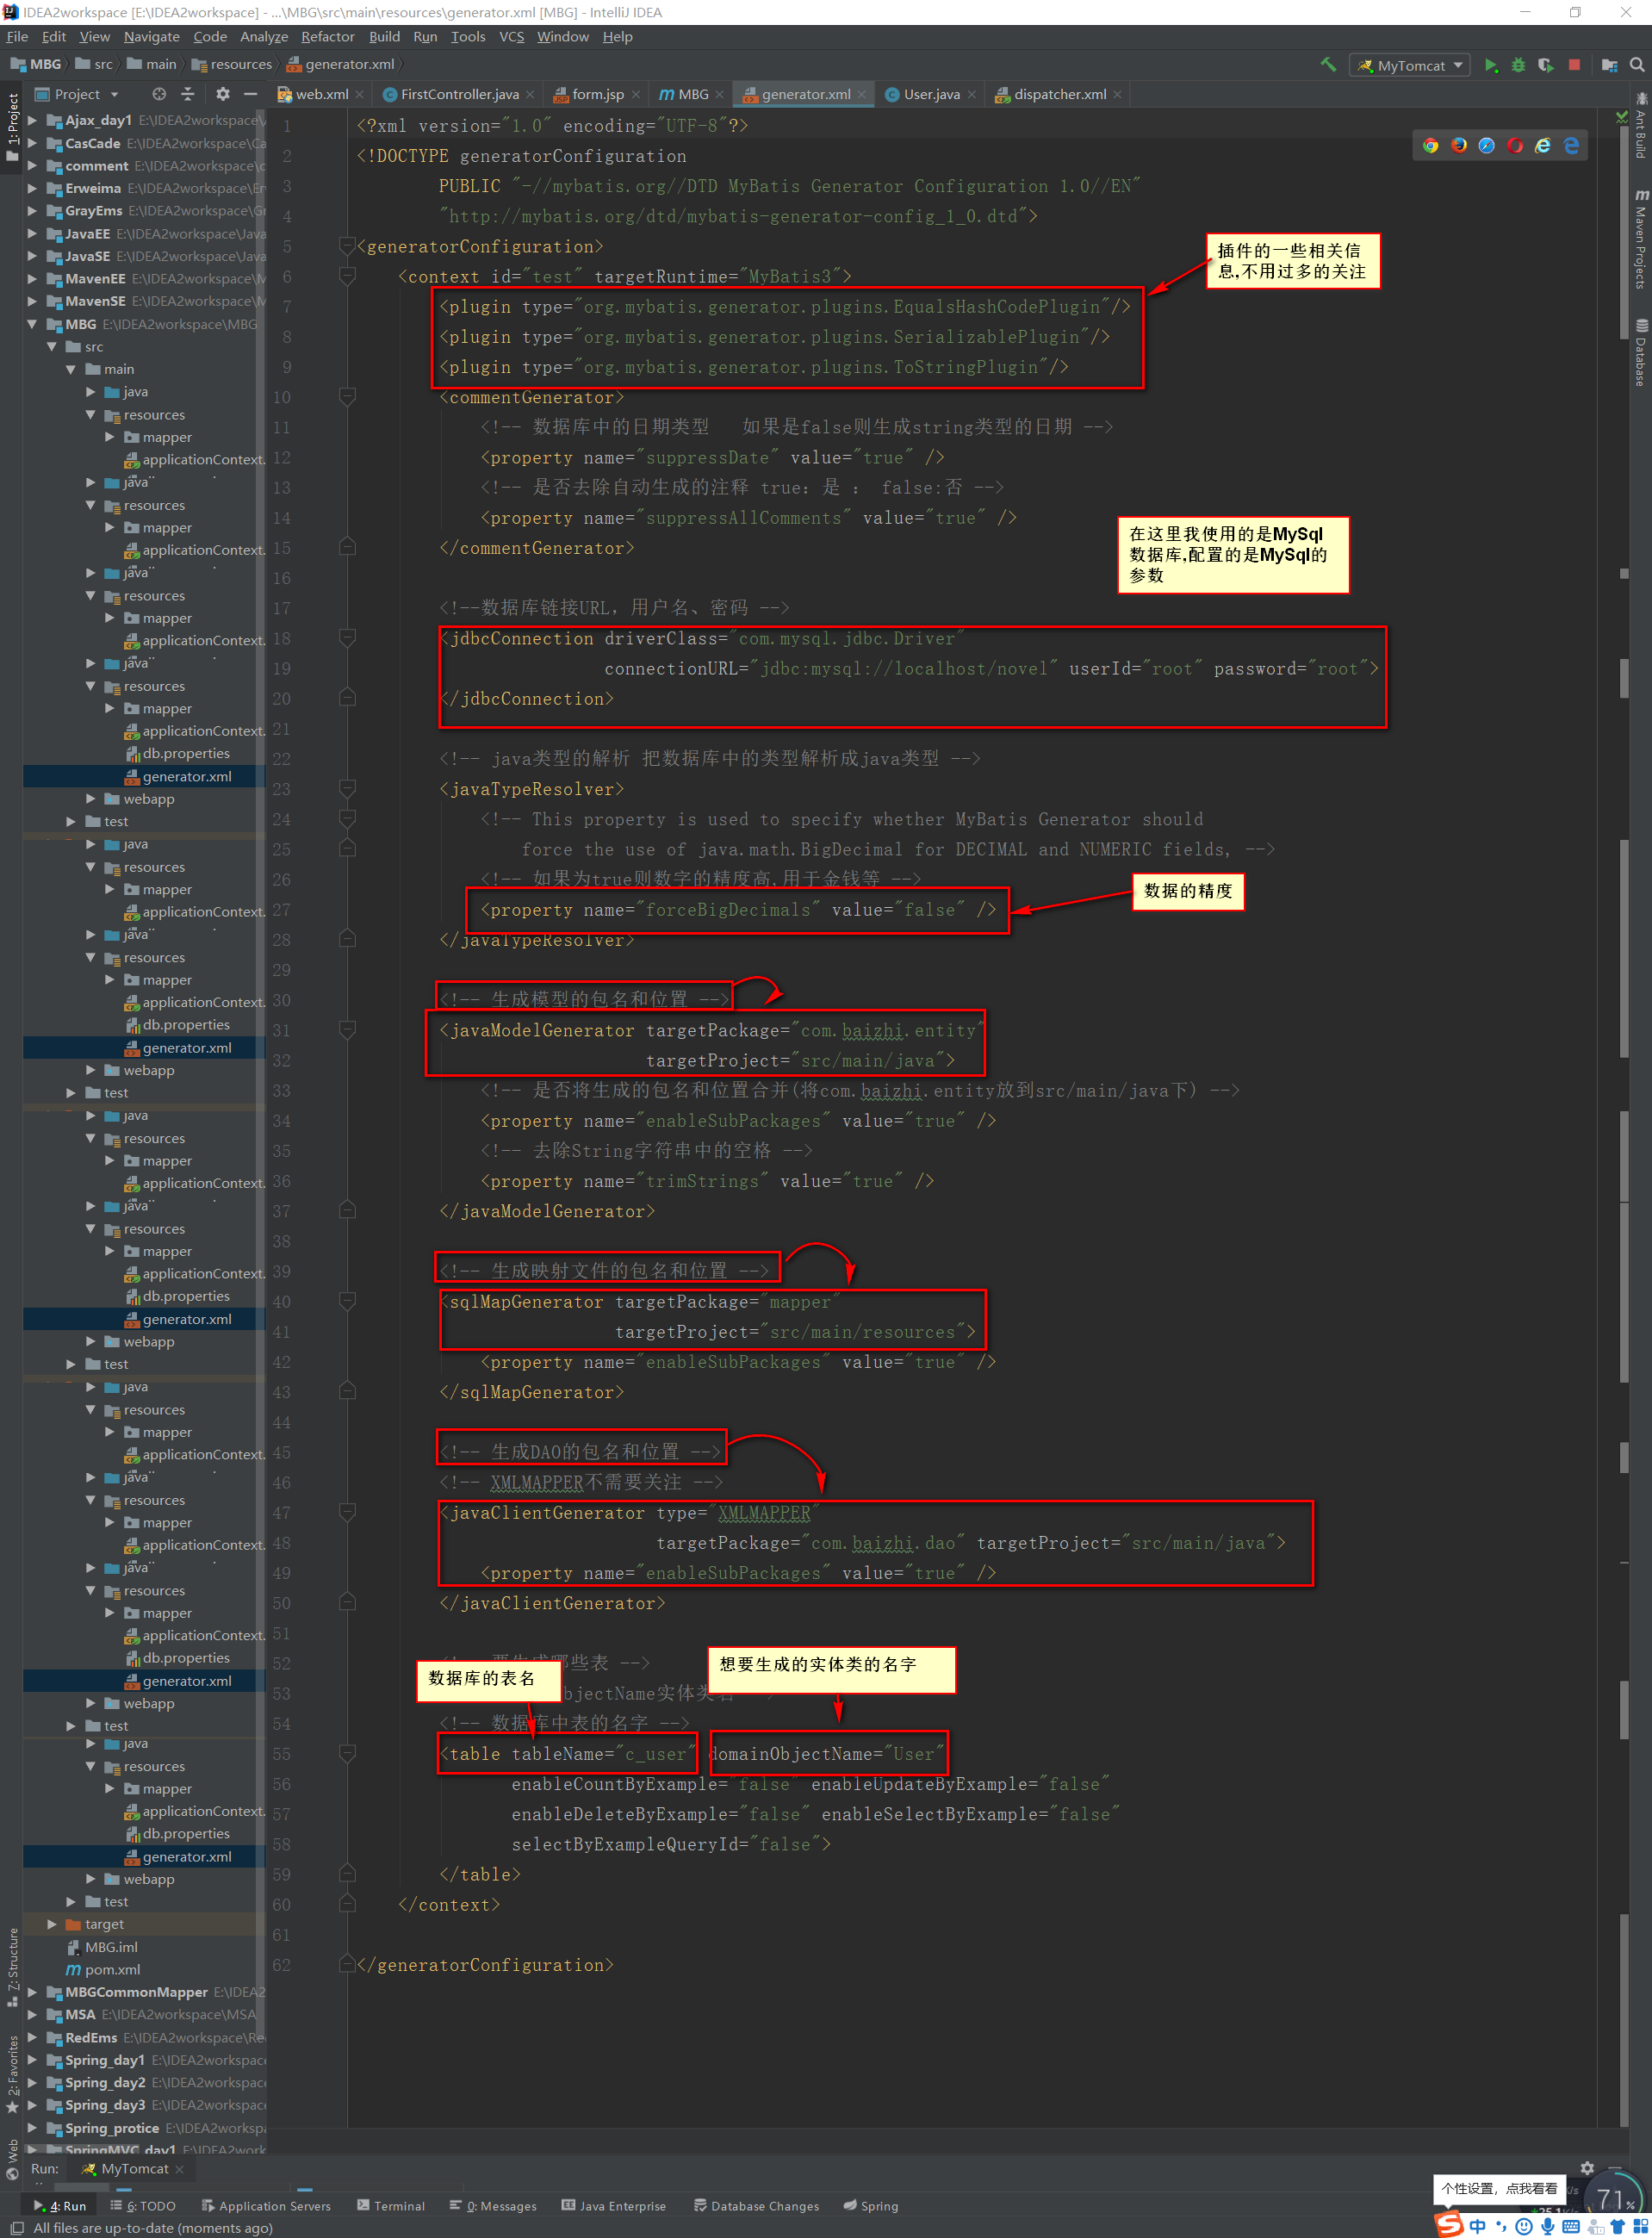Click the tool windows quick-access icon in status bar
The image size is (1652, 2238).
(16, 2228)
